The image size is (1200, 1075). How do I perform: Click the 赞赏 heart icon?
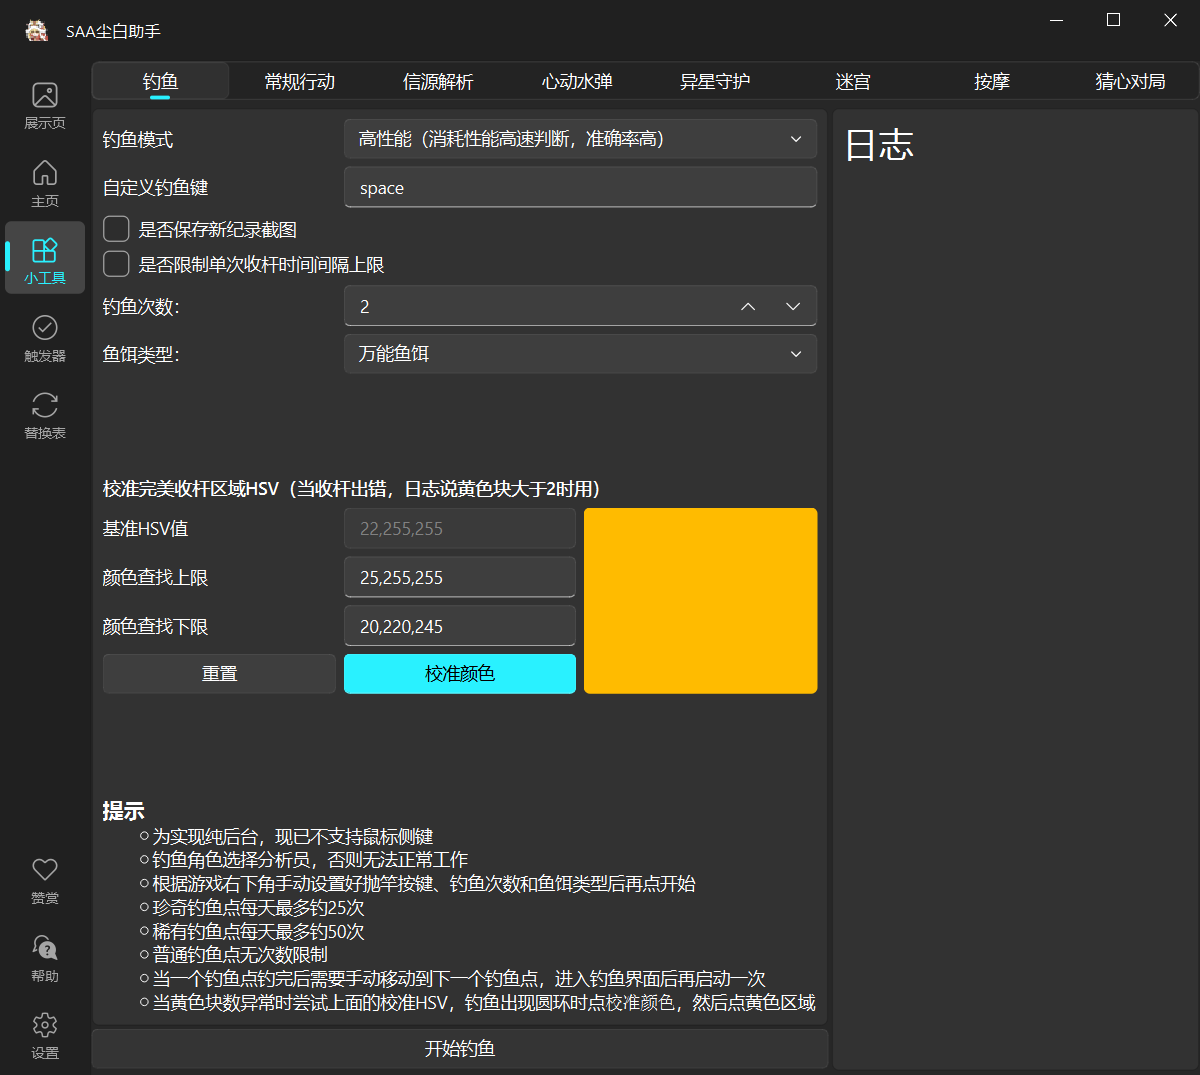(45, 870)
